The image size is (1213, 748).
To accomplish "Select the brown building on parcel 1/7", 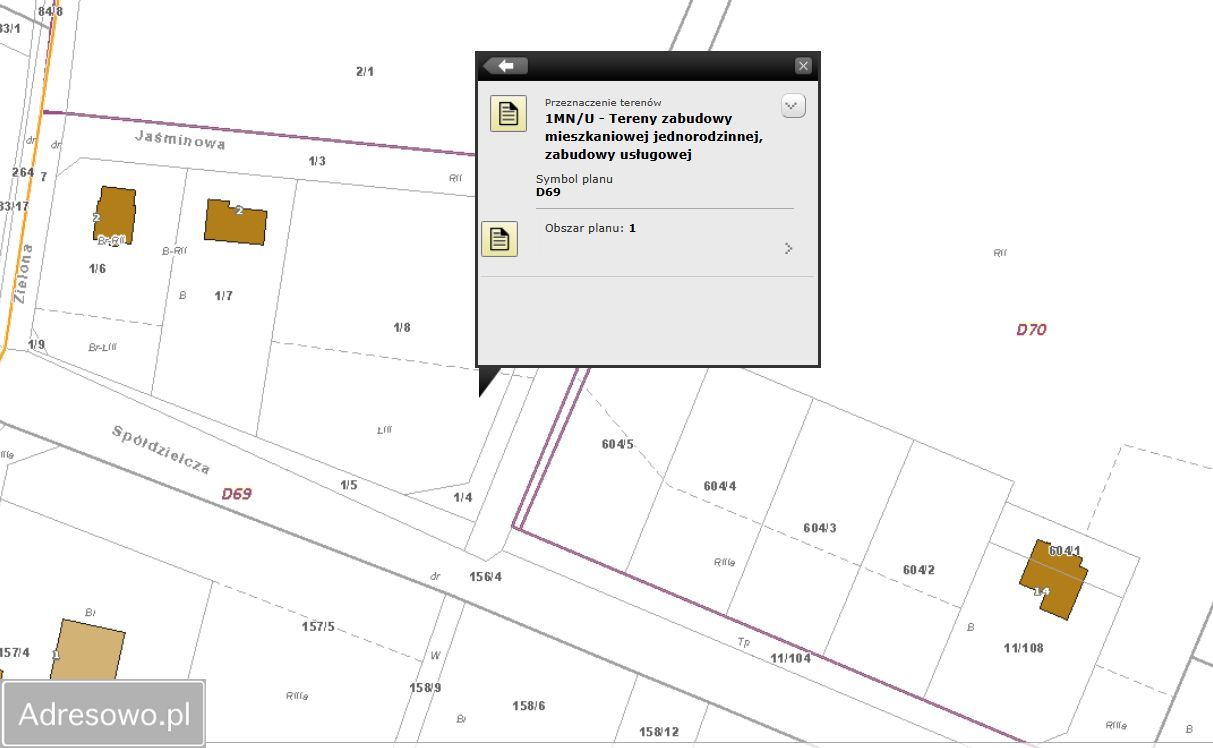I will coord(236,222).
